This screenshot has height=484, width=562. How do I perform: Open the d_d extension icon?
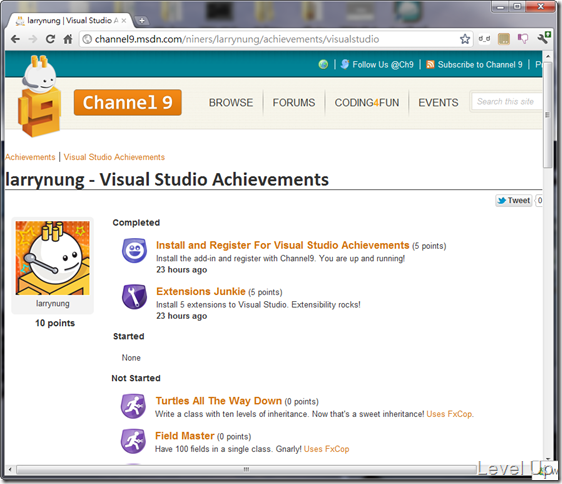pyautogui.click(x=484, y=39)
